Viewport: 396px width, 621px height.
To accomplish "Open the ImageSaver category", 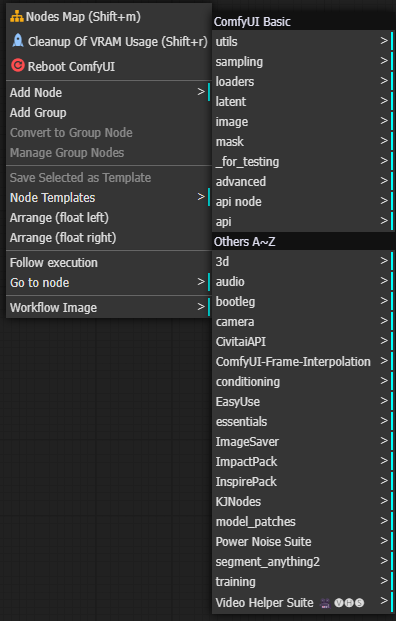I will [x=303, y=442].
